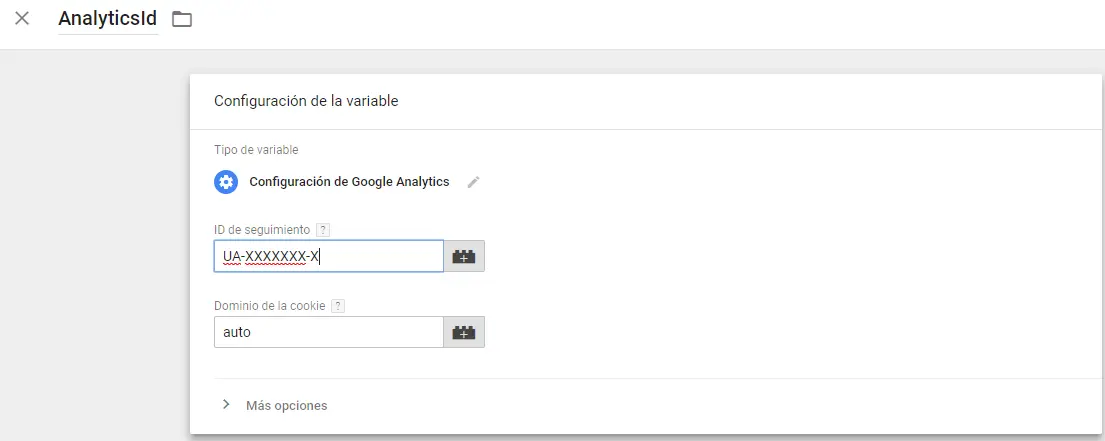Click the AnalyticsId variable name title
This screenshot has height=441, width=1105.
(108, 19)
